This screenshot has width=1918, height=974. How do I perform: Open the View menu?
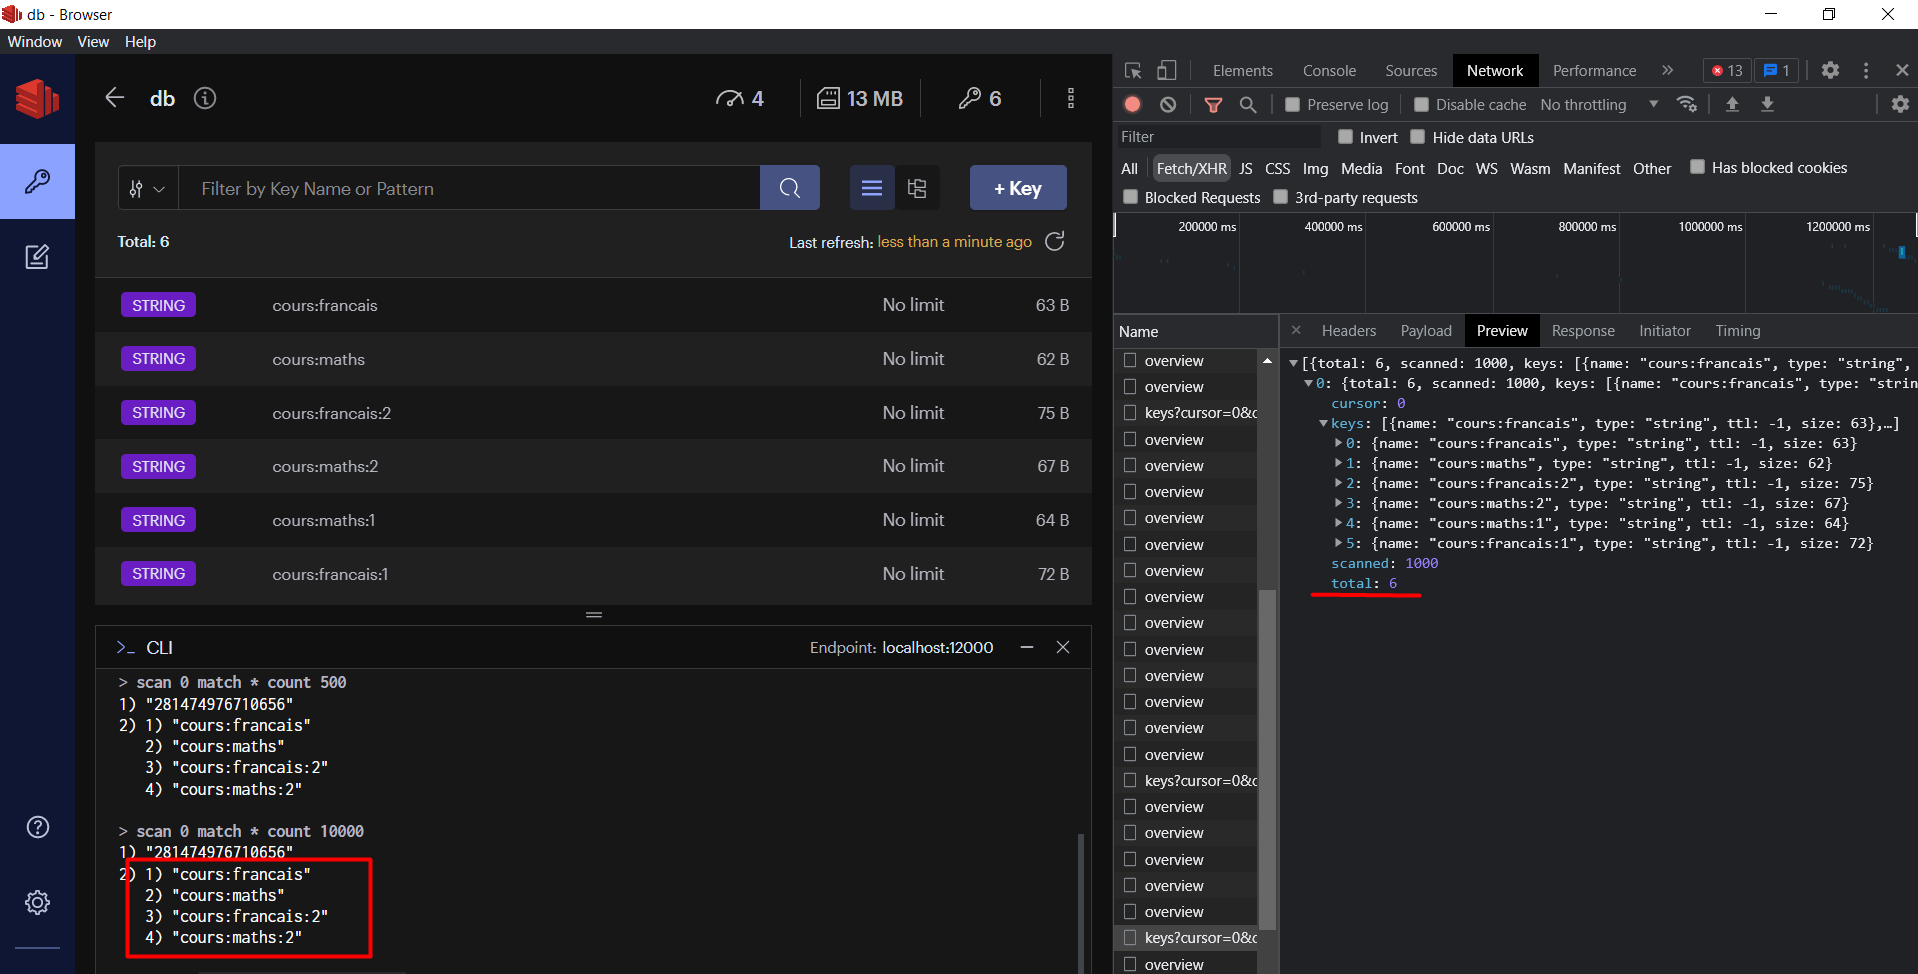[x=92, y=41]
